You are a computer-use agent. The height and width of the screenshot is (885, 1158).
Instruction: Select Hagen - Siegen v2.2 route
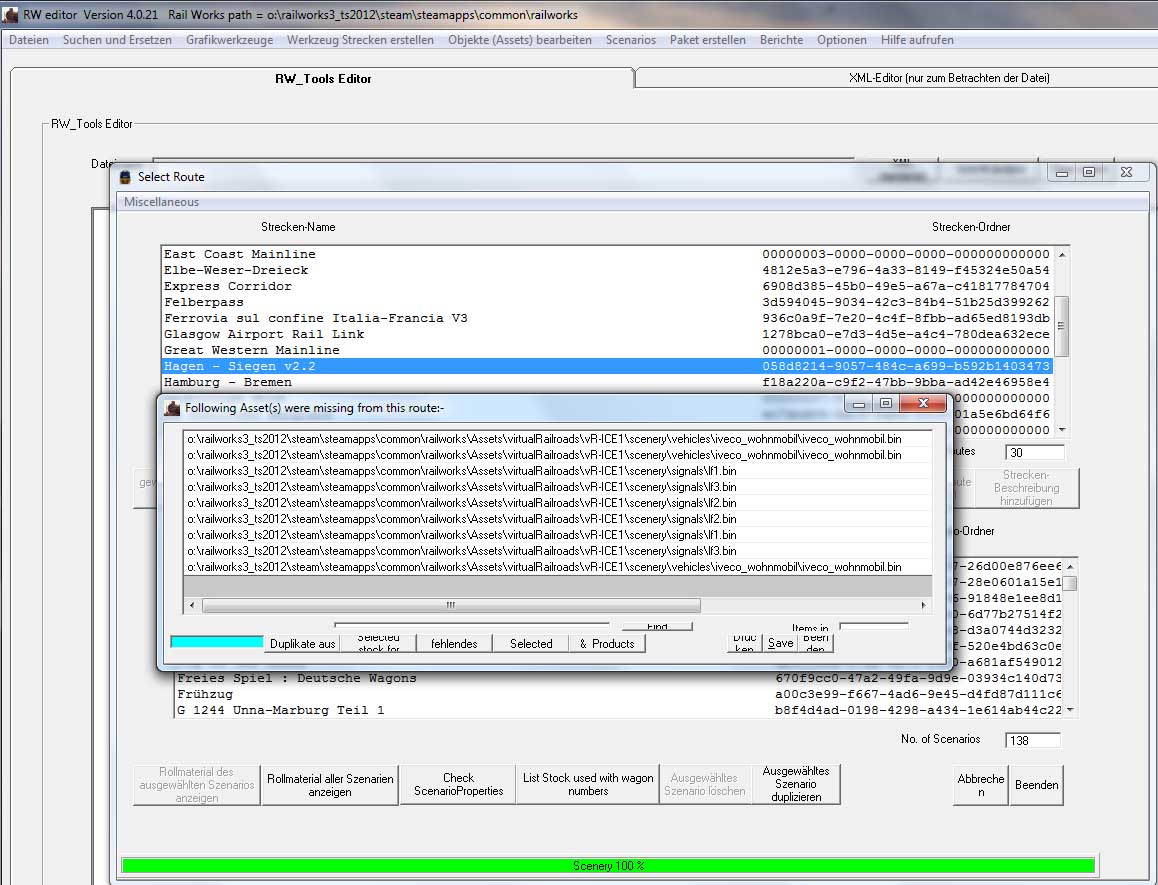(606, 366)
